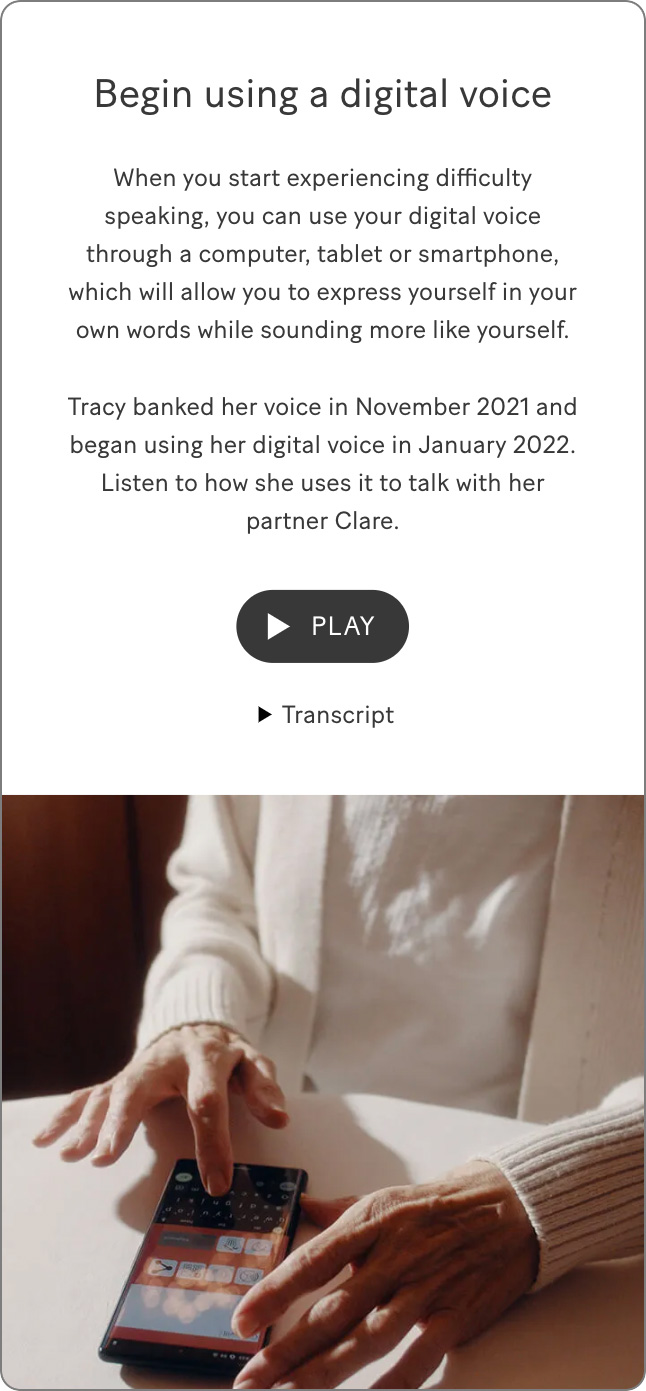The width and height of the screenshot is (646, 1391).
Task: Click the paragraph about difficulty speaking
Action: pos(323,254)
